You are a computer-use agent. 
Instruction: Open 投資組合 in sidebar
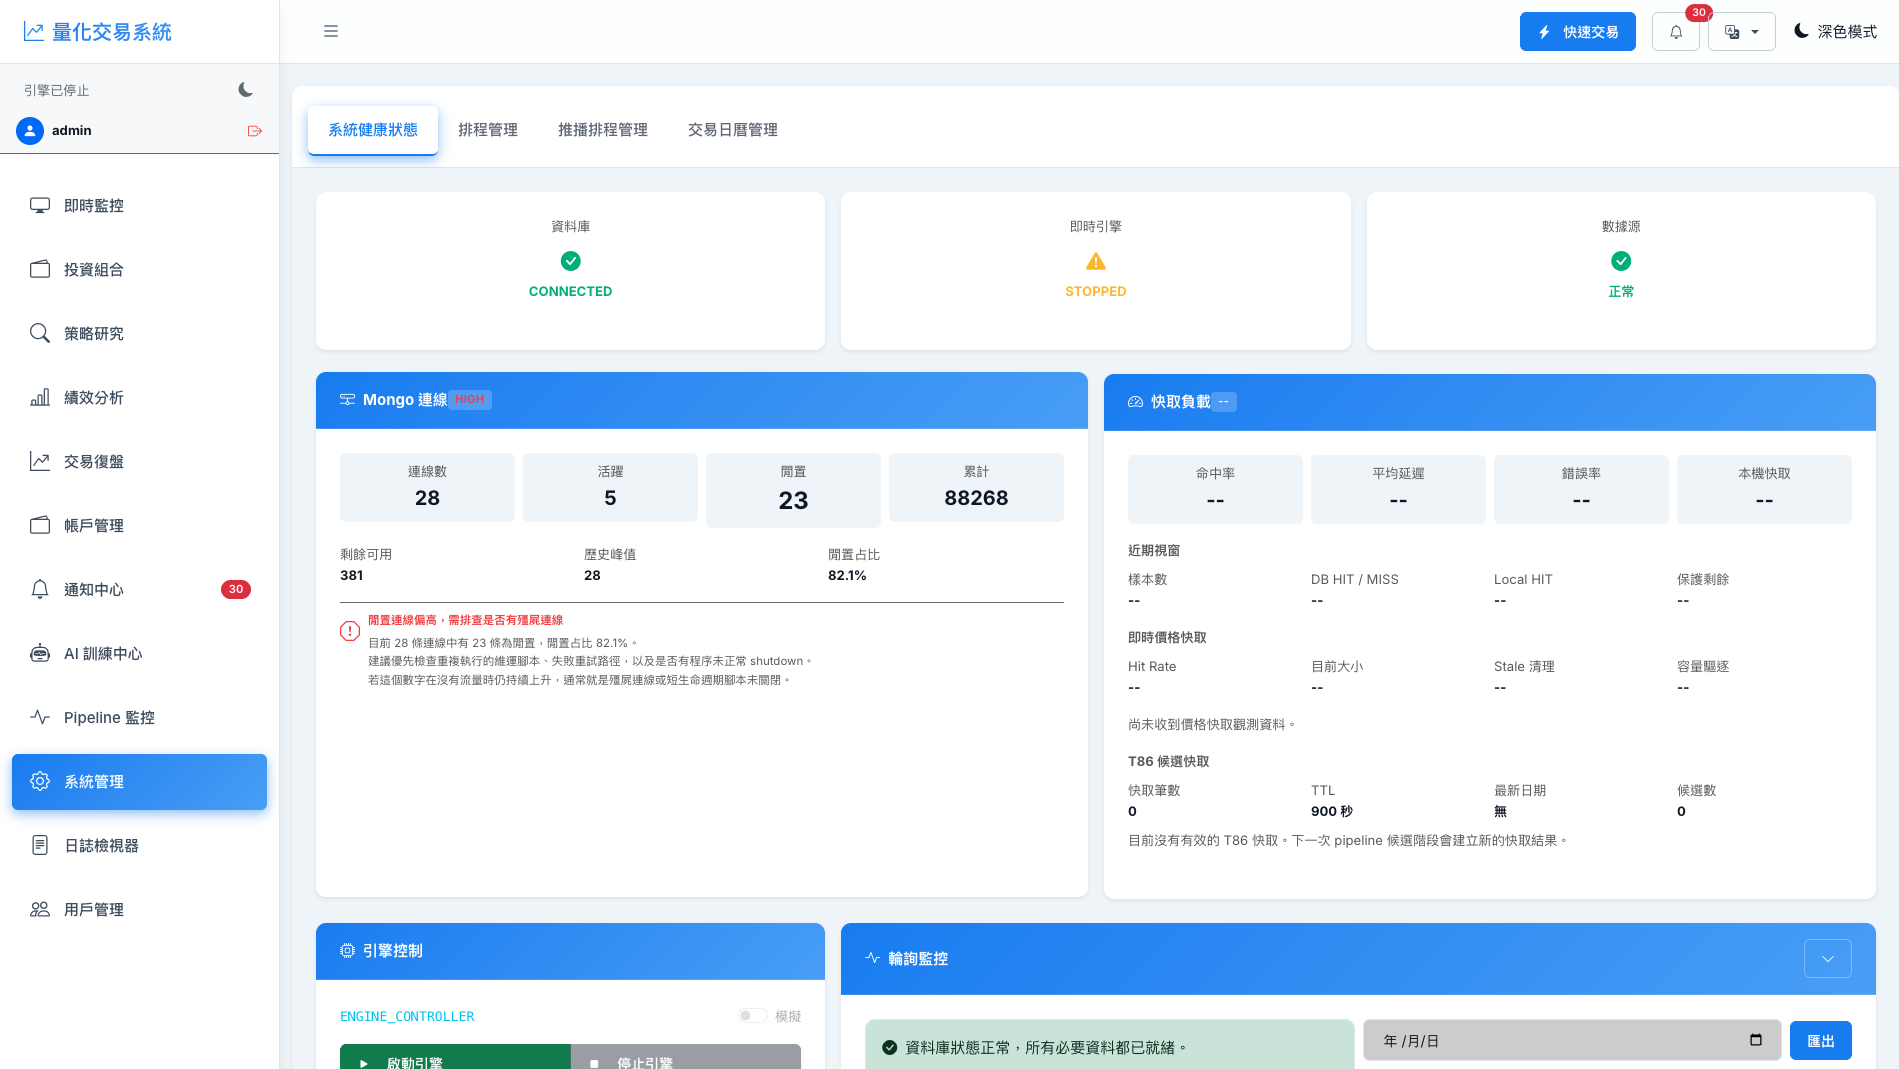click(x=139, y=270)
